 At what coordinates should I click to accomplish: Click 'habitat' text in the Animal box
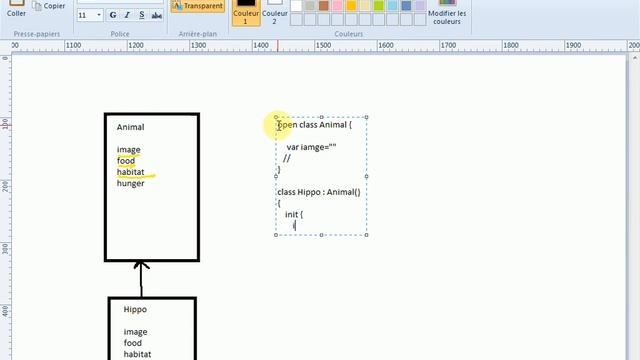[131, 172]
